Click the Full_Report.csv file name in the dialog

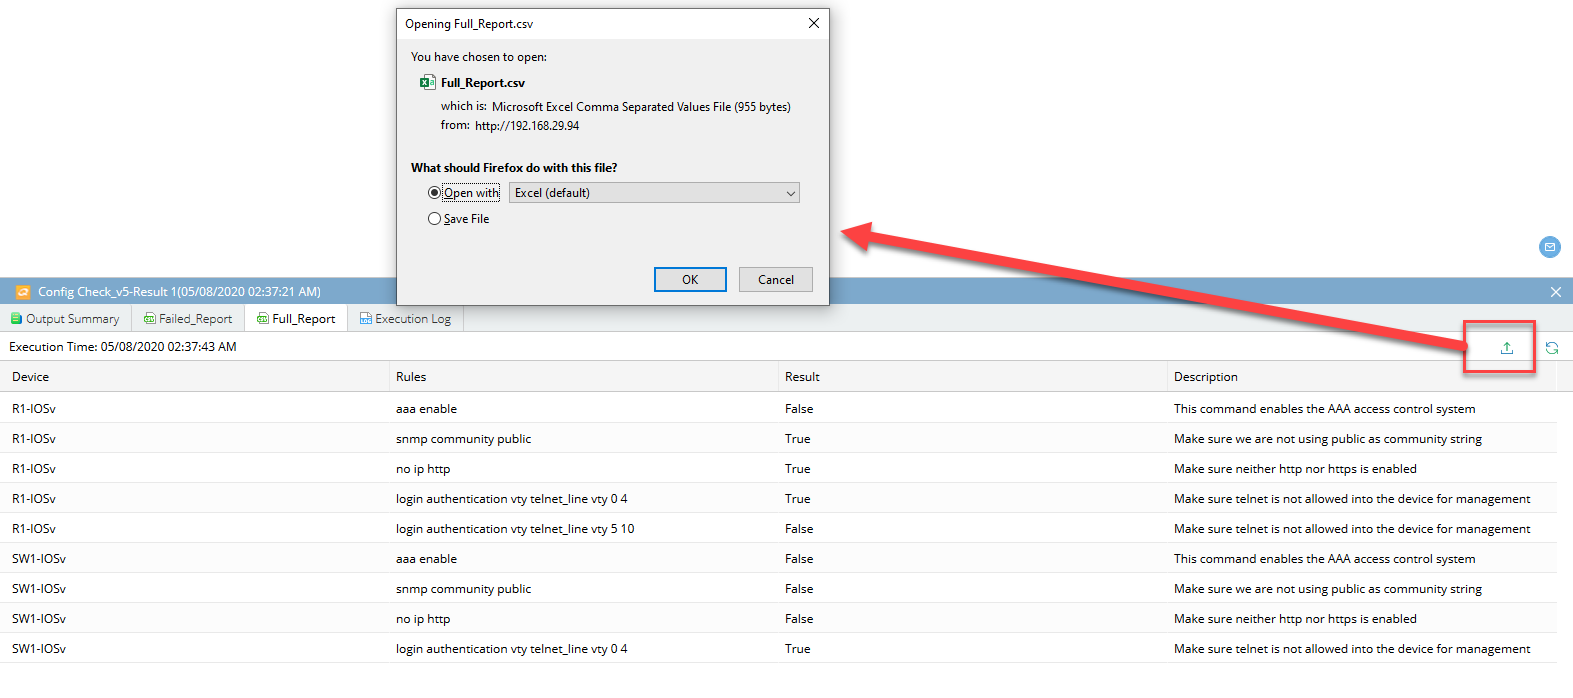pyautogui.click(x=483, y=83)
